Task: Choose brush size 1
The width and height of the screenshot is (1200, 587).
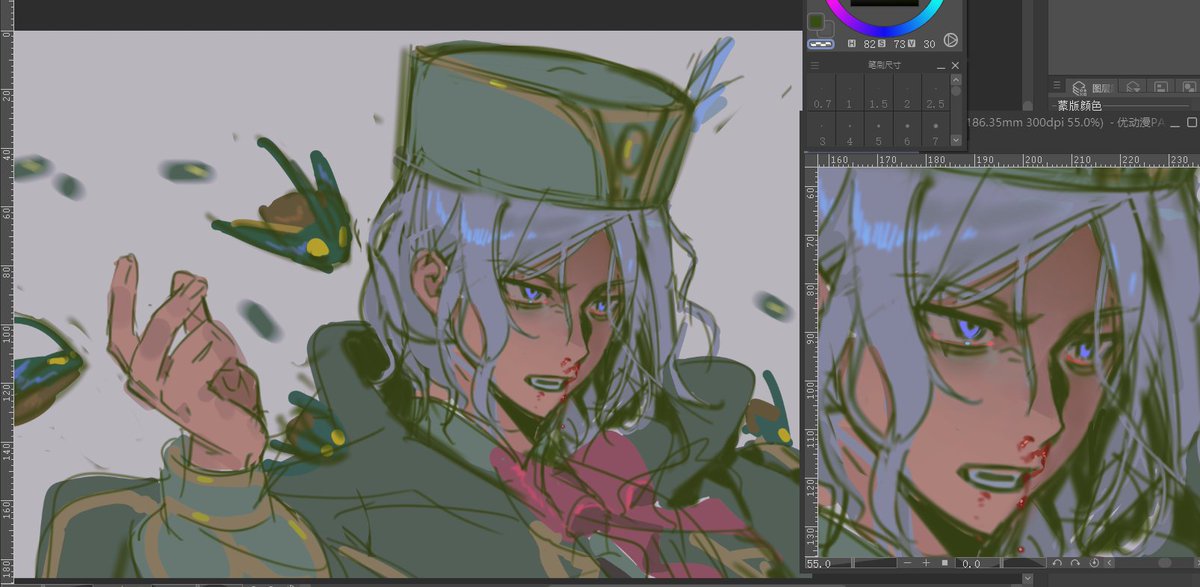Action: pos(849,92)
